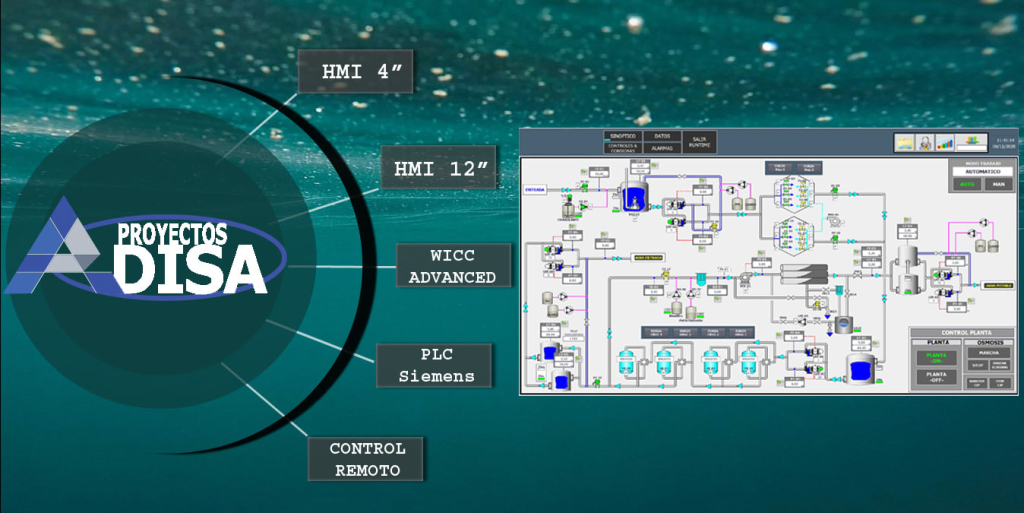Select the AGUA FILTRADA label
Image resolution: width=1024 pixels, height=513 pixels.
pyautogui.click(x=648, y=258)
